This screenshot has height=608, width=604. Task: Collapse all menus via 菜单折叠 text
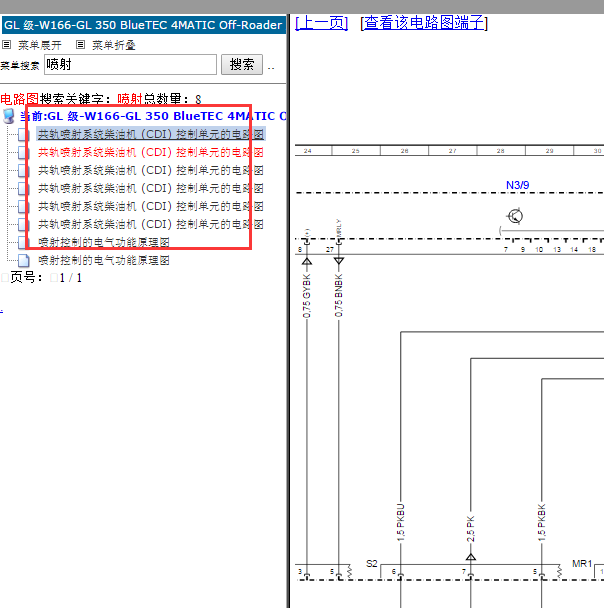coord(114,45)
